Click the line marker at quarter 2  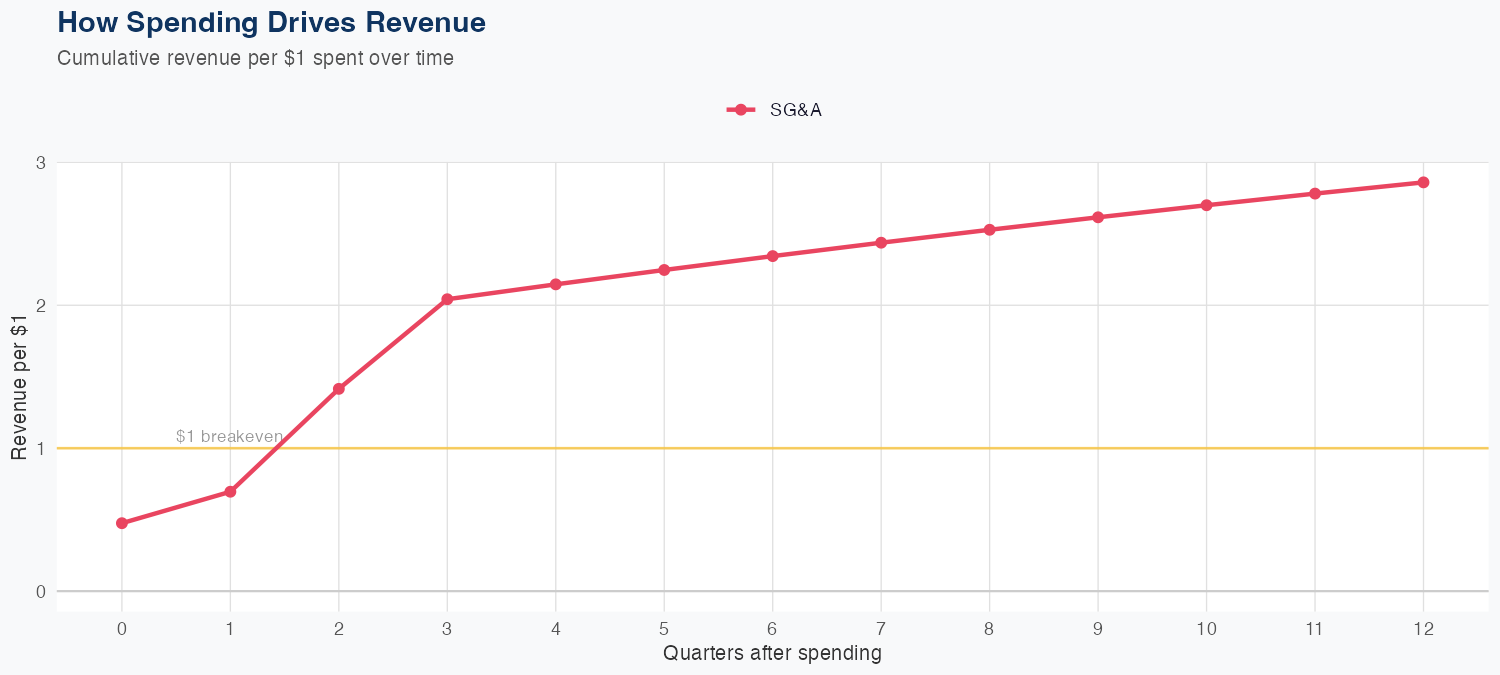click(x=339, y=389)
